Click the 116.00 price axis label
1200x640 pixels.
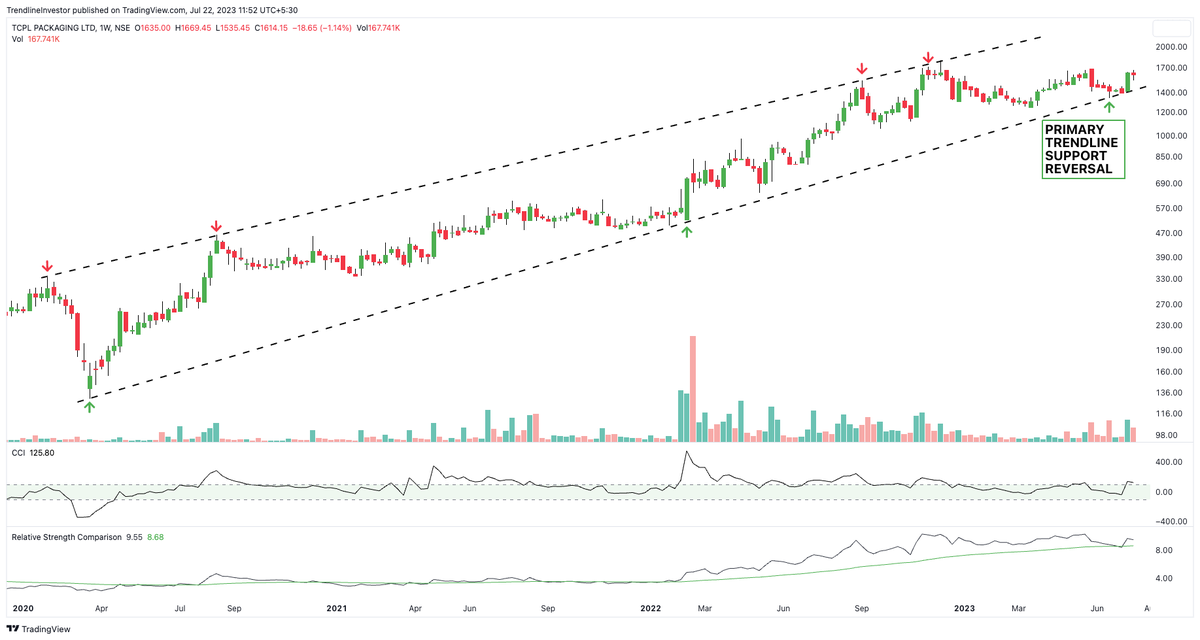click(x=1170, y=413)
